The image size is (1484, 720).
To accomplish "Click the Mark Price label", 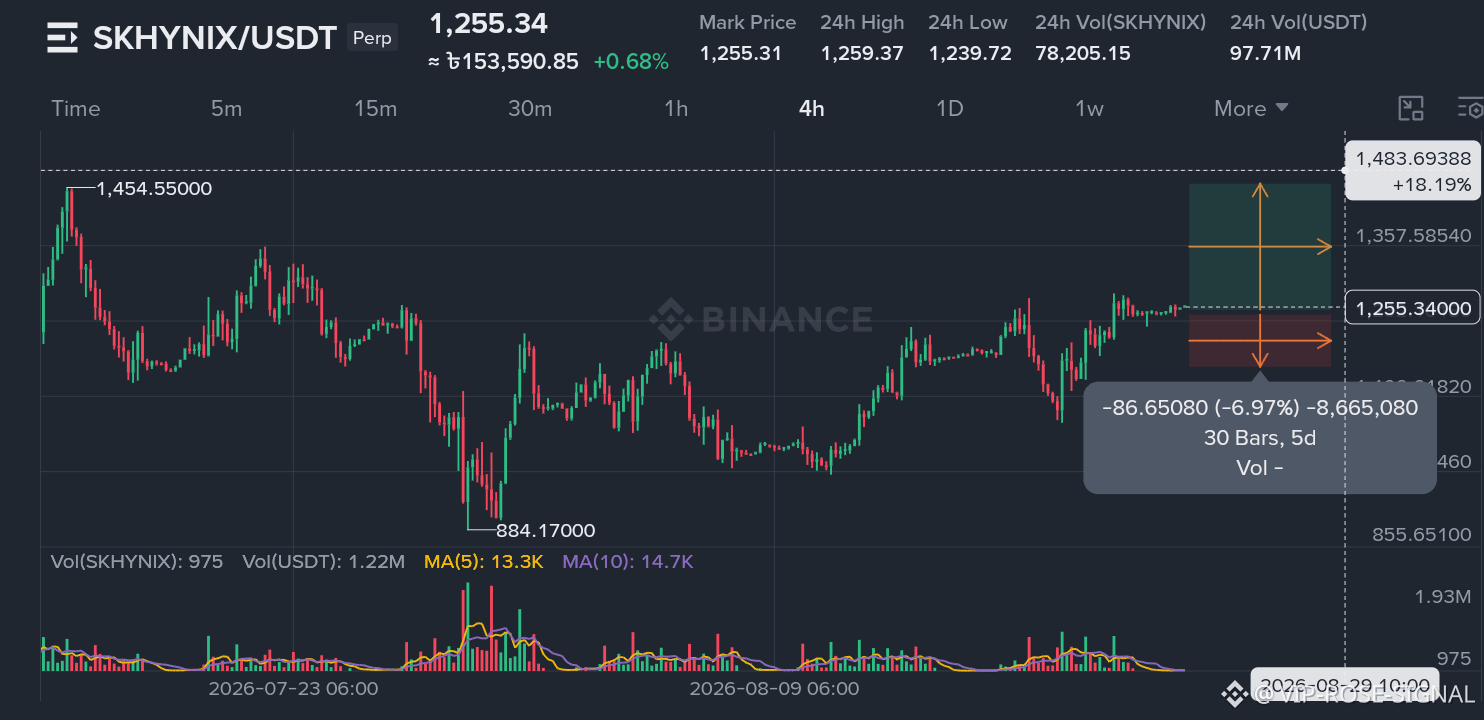I will click(748, 22).
